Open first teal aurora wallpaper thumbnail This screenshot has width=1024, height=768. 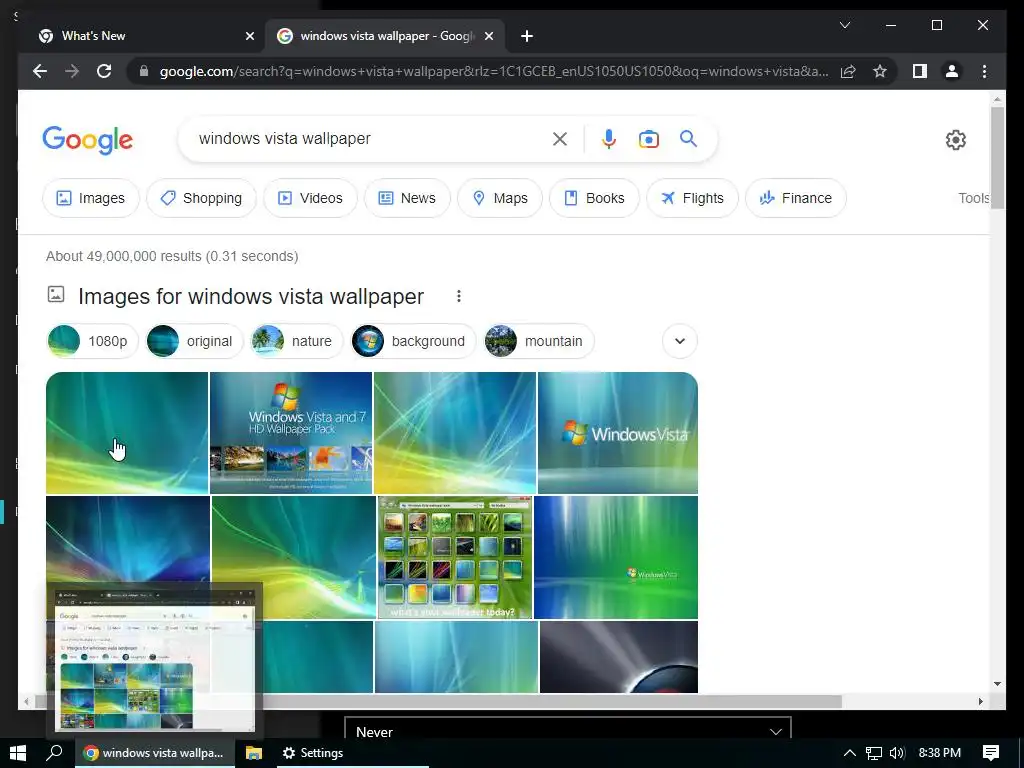tap(127, 432)
